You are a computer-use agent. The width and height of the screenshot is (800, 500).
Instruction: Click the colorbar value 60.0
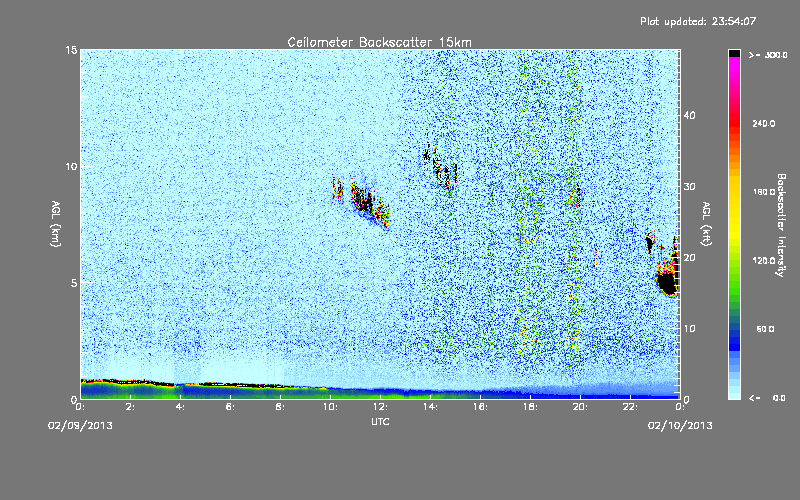pos(765,329)
